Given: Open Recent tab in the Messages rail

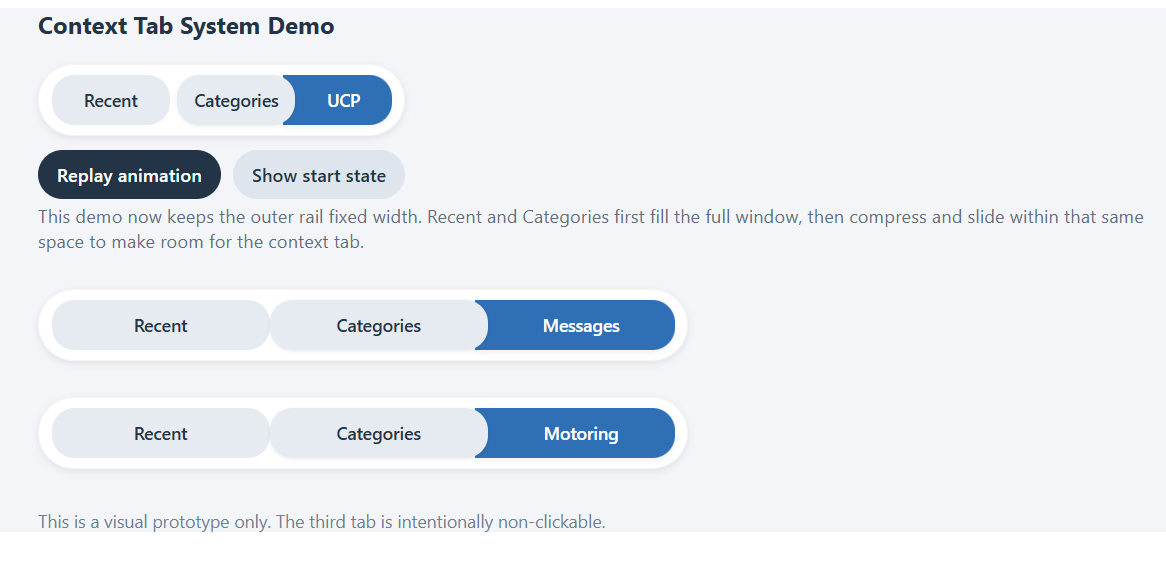Looking at the screenshot, I should tap(160, 326).
